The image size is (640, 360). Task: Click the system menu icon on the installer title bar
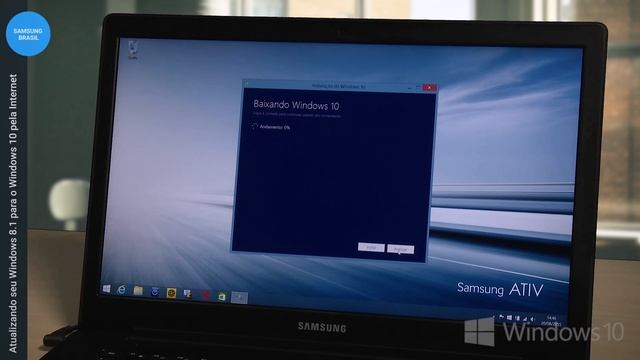click(247, 84)
